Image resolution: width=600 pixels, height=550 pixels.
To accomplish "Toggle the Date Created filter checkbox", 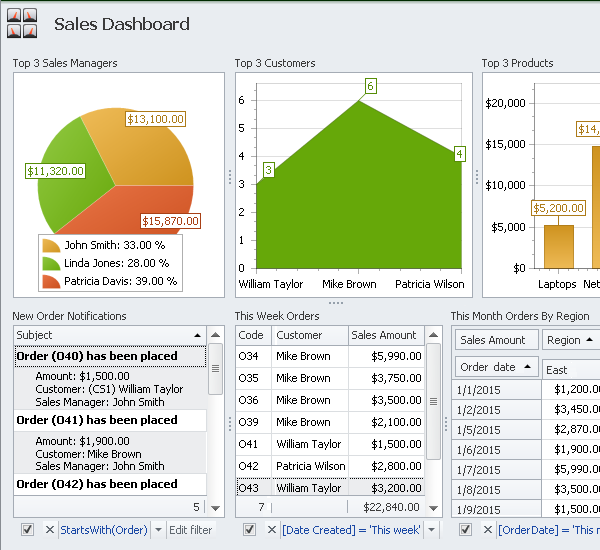I will pyautogui.click(x=249, y=530).
